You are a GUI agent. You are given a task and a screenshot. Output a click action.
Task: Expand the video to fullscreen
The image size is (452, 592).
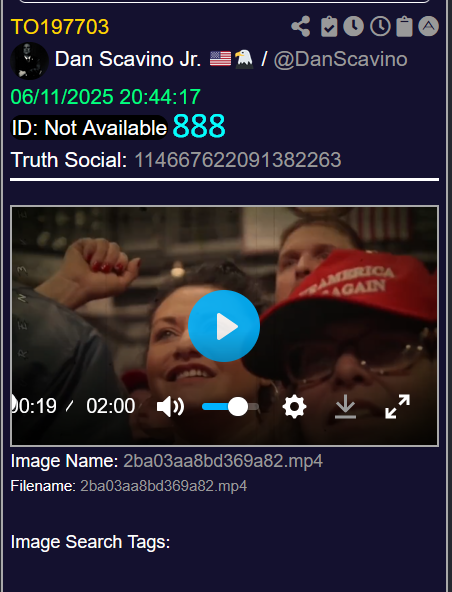(397, 407)
